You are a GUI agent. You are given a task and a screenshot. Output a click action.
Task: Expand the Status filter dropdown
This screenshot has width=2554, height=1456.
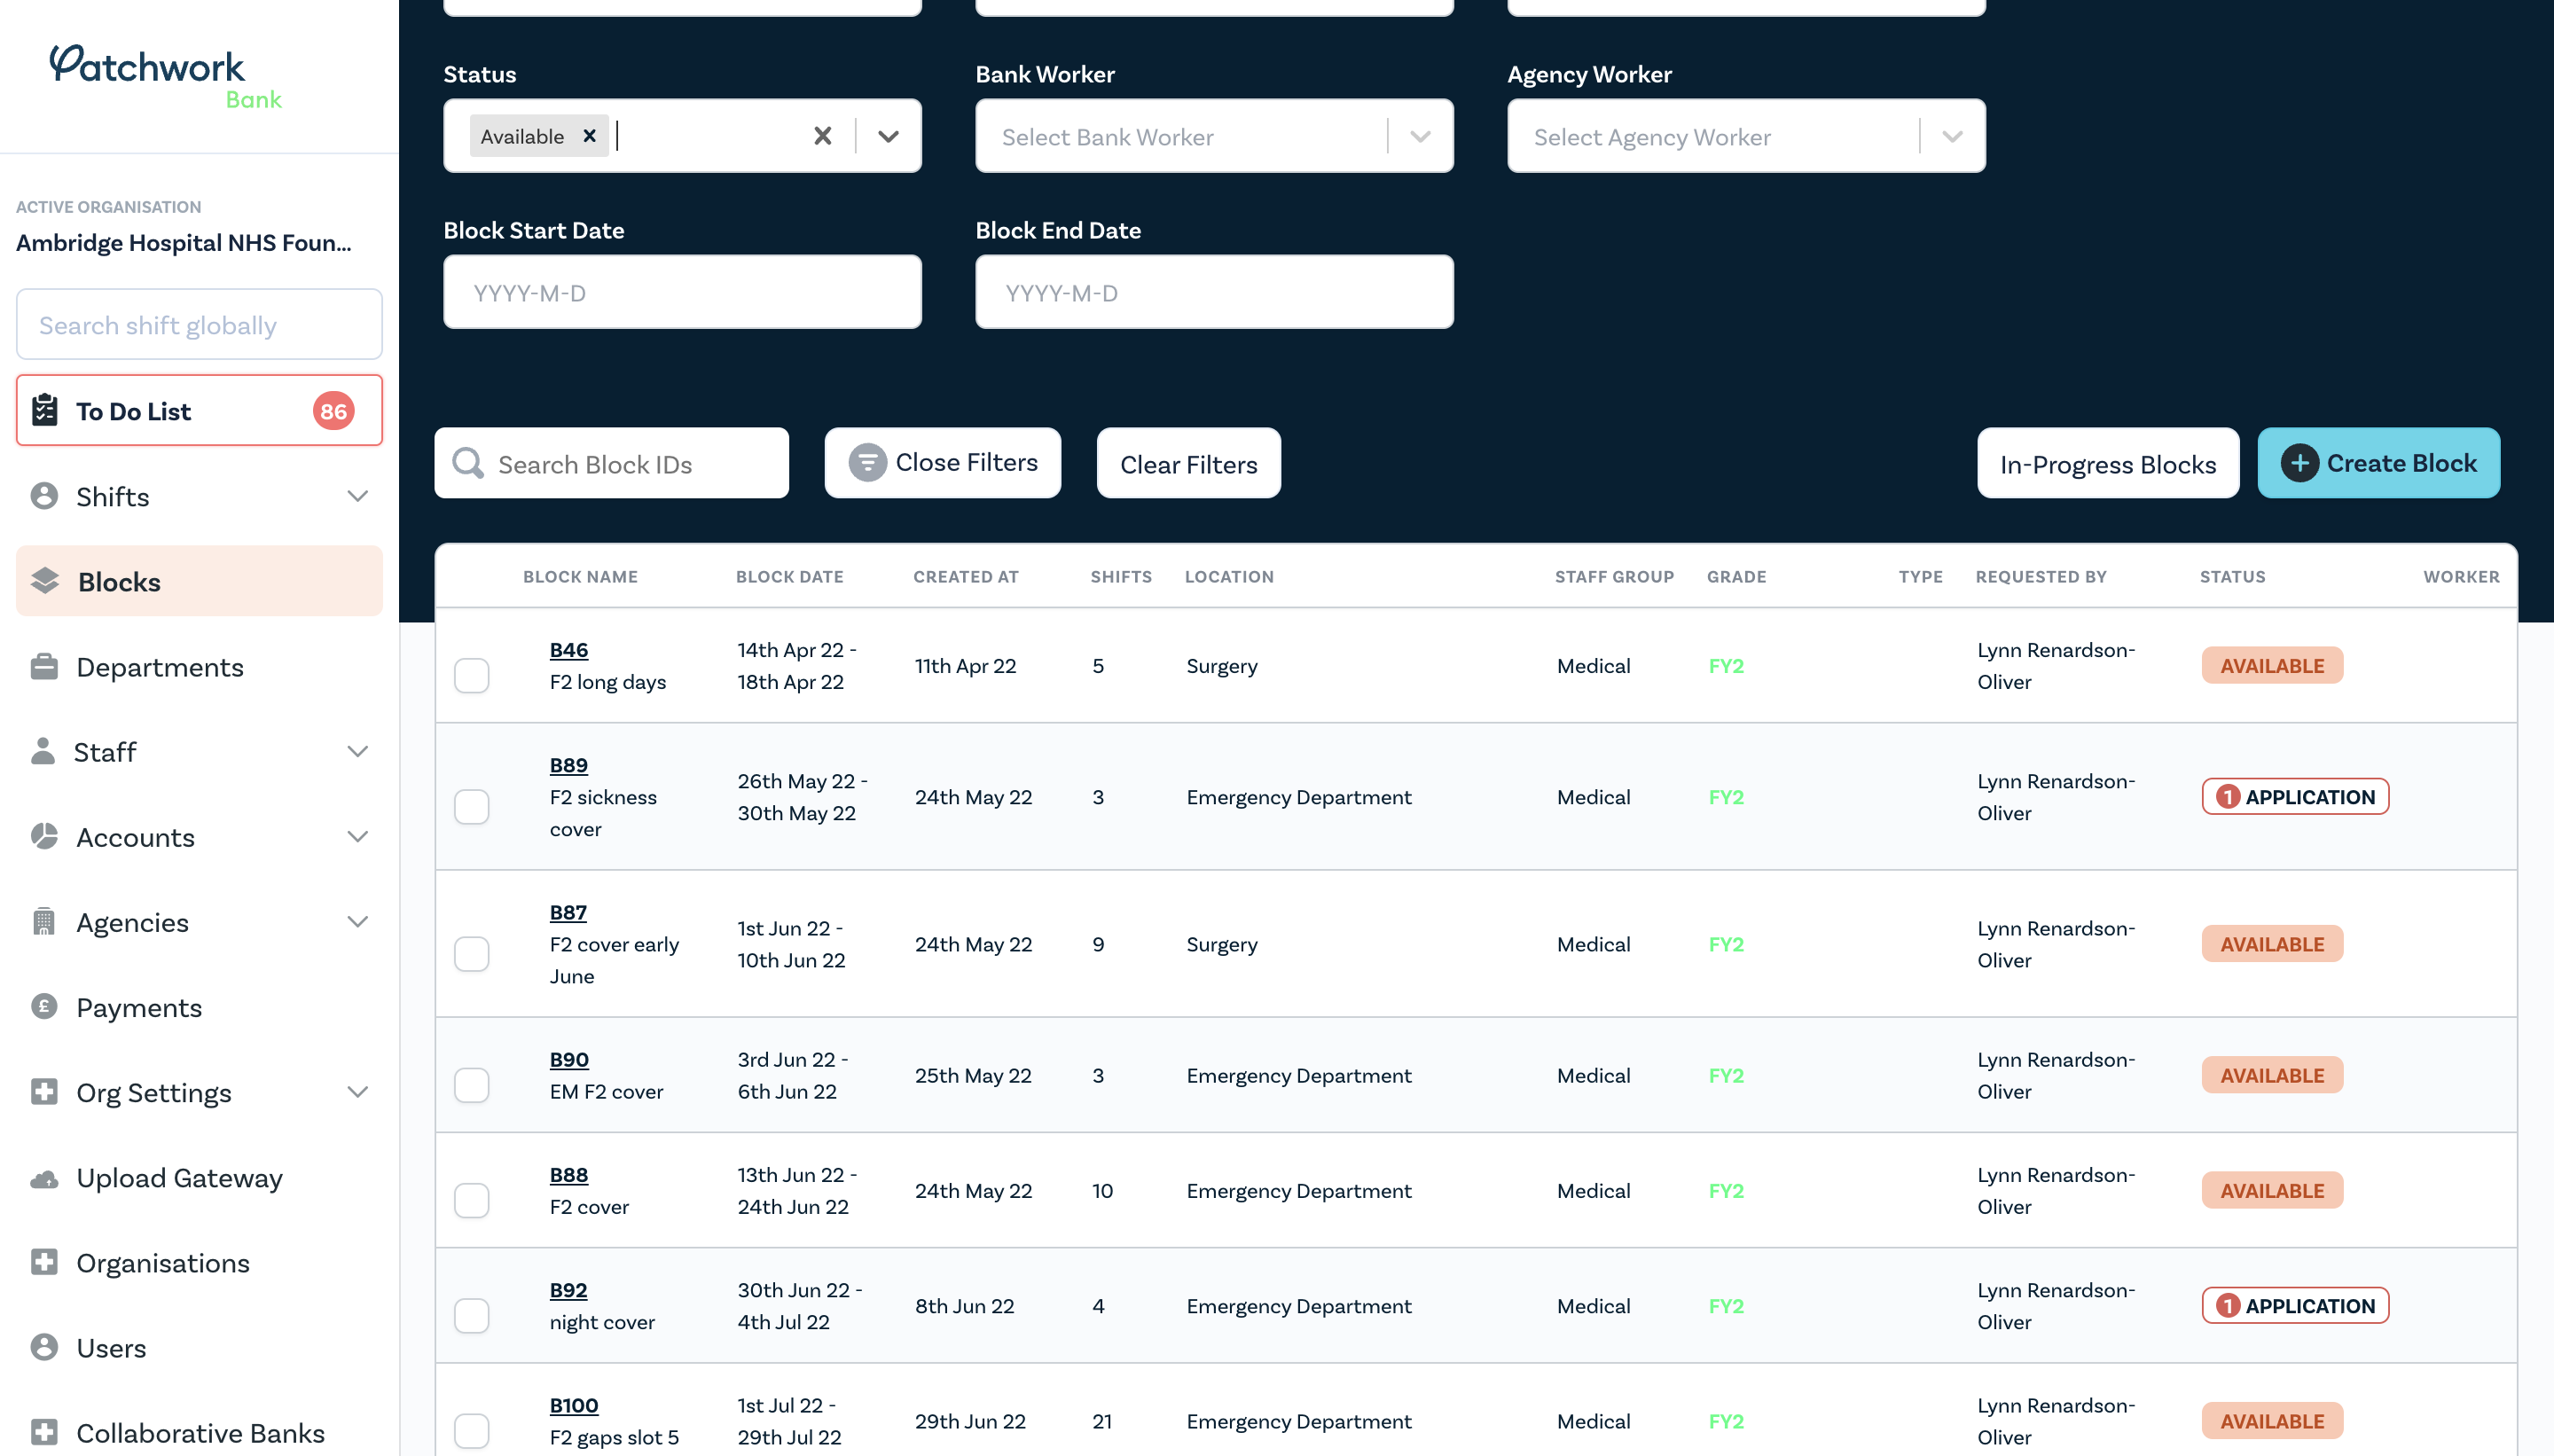click(x=888, y=135)
